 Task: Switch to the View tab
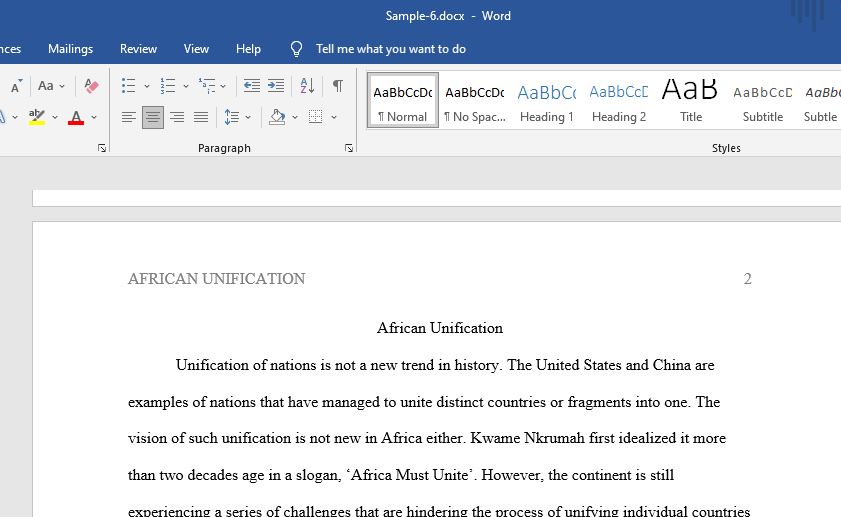pyautogui.click(x=196, y=49)
